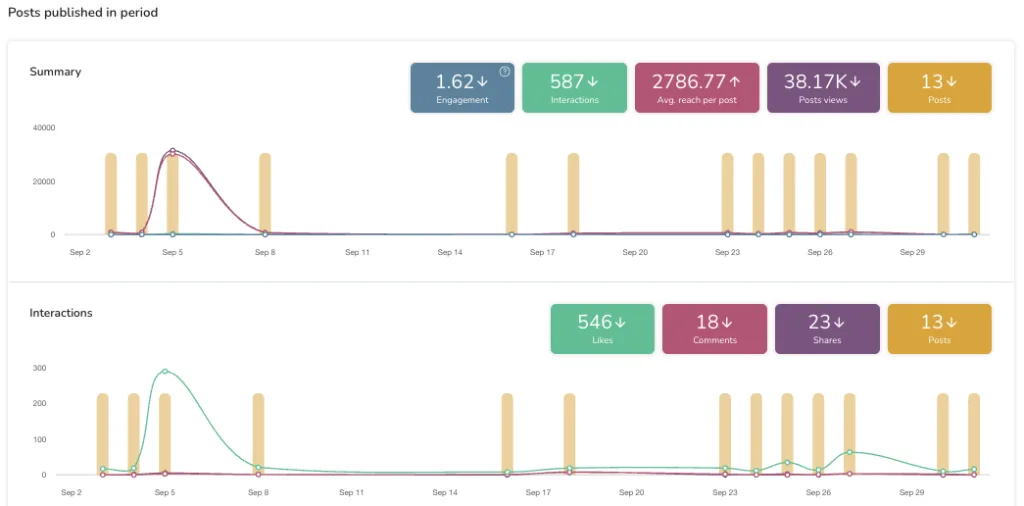Click the down arrow beside 546 Likes
Screen dimensions: 1024x506
[620, 322]
